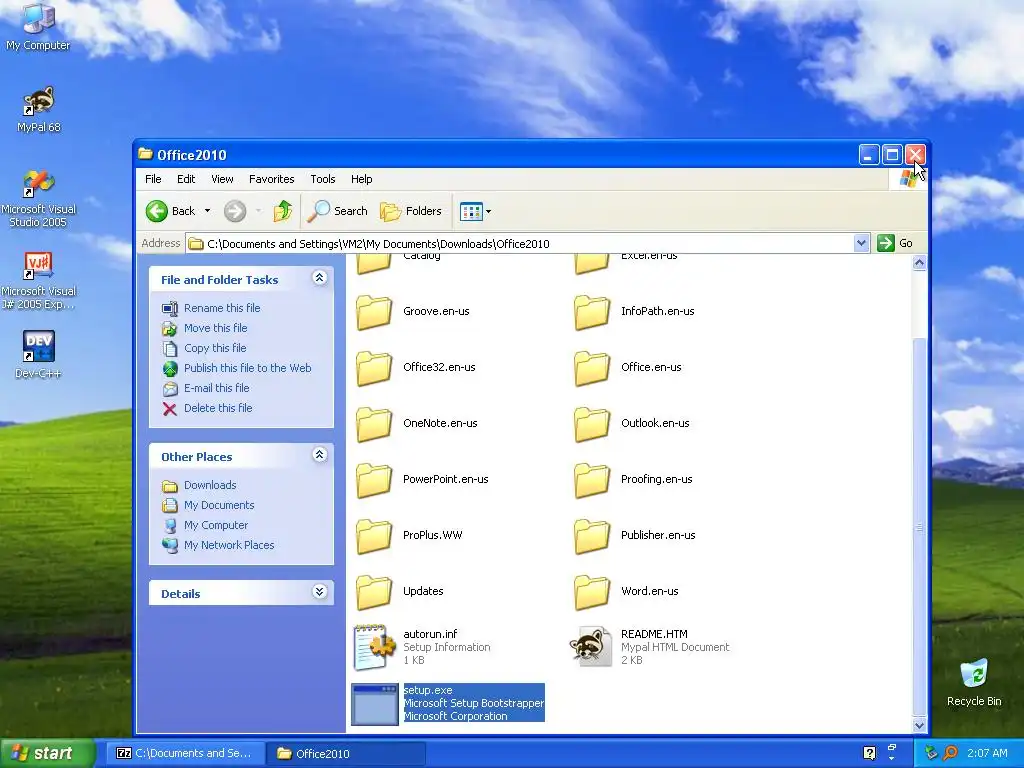Image resolution: width=1024 pixels, height=768 pixels.
Task: Expand the Details panel
Action: (319, 592)
